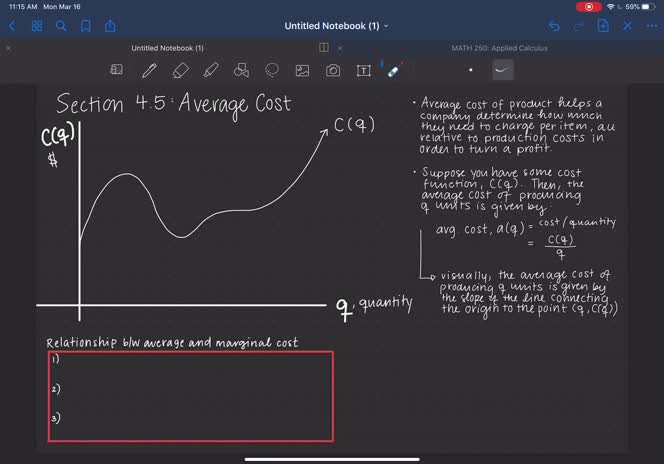This screenshot has width=664, height=464.
Task: Choose the Shapes tool
Action: pos(241,71)
